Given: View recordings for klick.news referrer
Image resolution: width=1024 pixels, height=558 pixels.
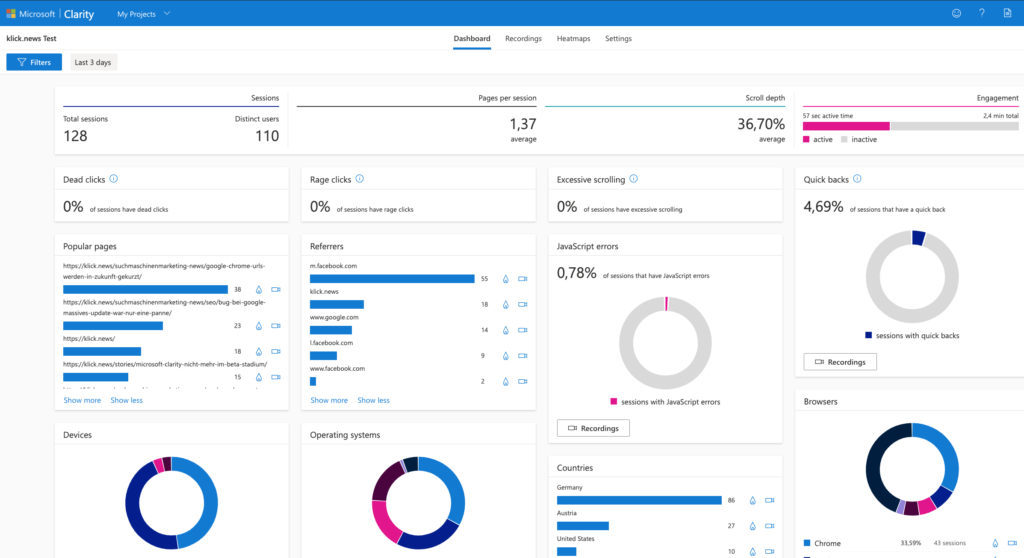Looking at the screenshot, I should point(522,304).
